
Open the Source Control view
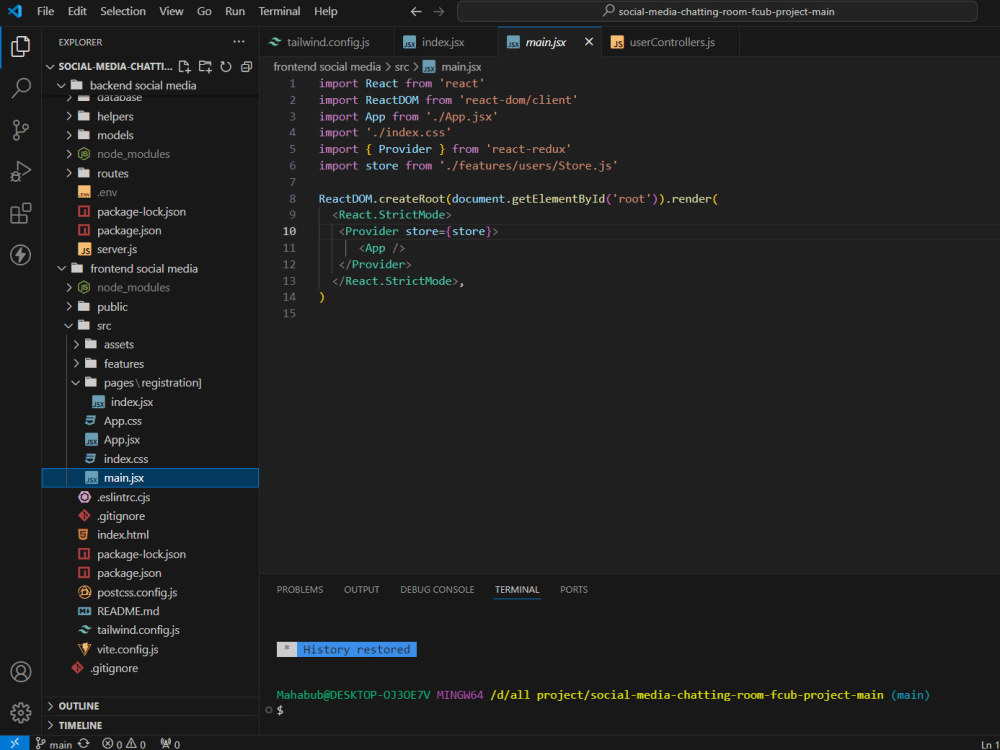click(20, 130)
